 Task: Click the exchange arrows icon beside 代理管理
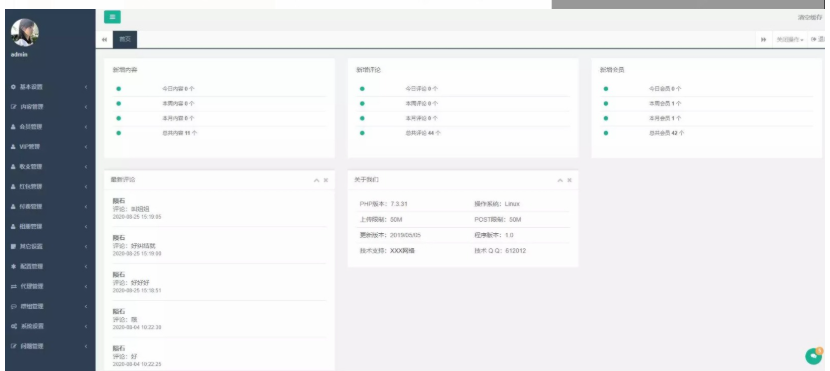(x=14, y=286)
